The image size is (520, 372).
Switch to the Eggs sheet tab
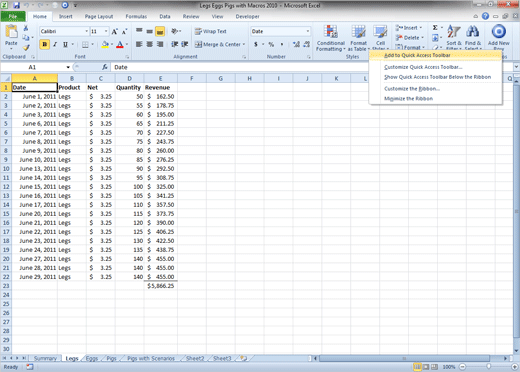[x=92, y=358]
